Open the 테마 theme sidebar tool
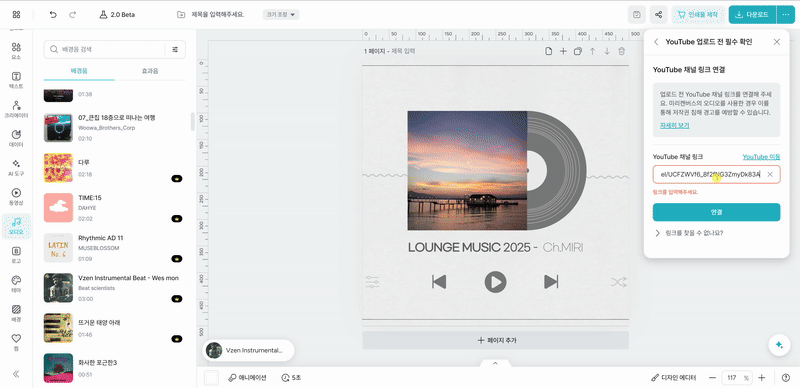Viewport: 800px width, 388px height. coord(16,284)
